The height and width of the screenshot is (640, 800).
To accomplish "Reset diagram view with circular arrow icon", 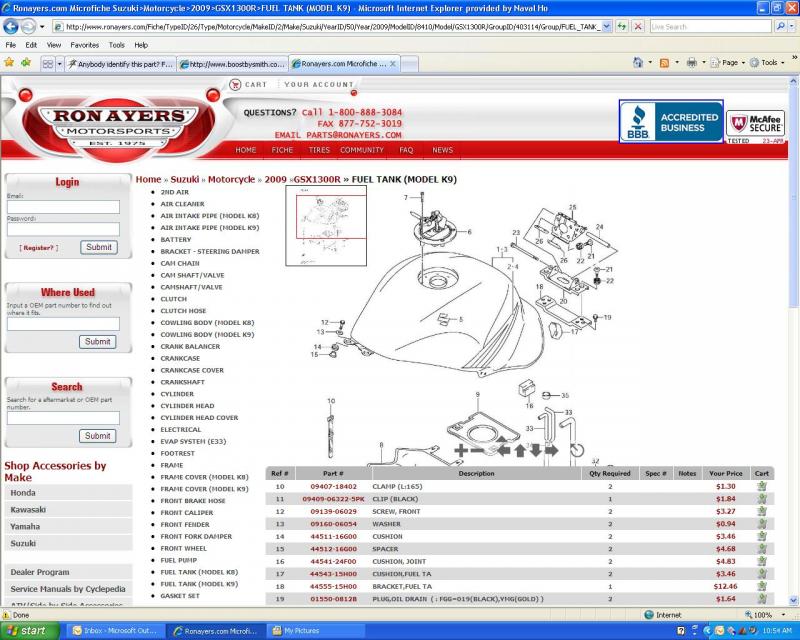I will [577, 451].
